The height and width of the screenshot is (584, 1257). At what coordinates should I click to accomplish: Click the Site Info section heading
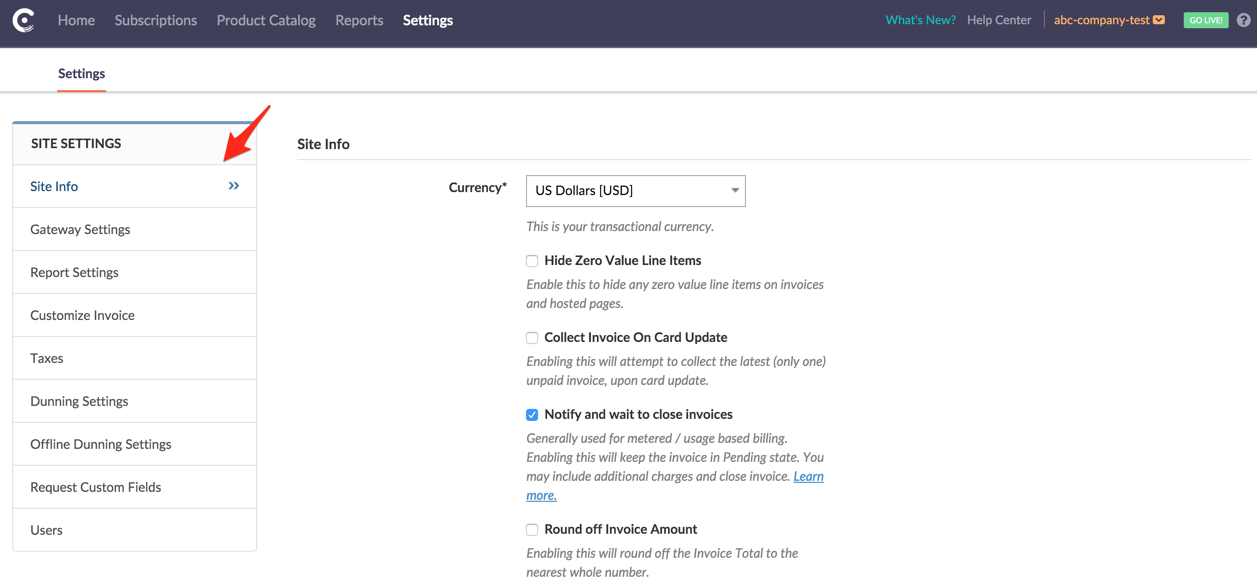[x=323, y=144]
